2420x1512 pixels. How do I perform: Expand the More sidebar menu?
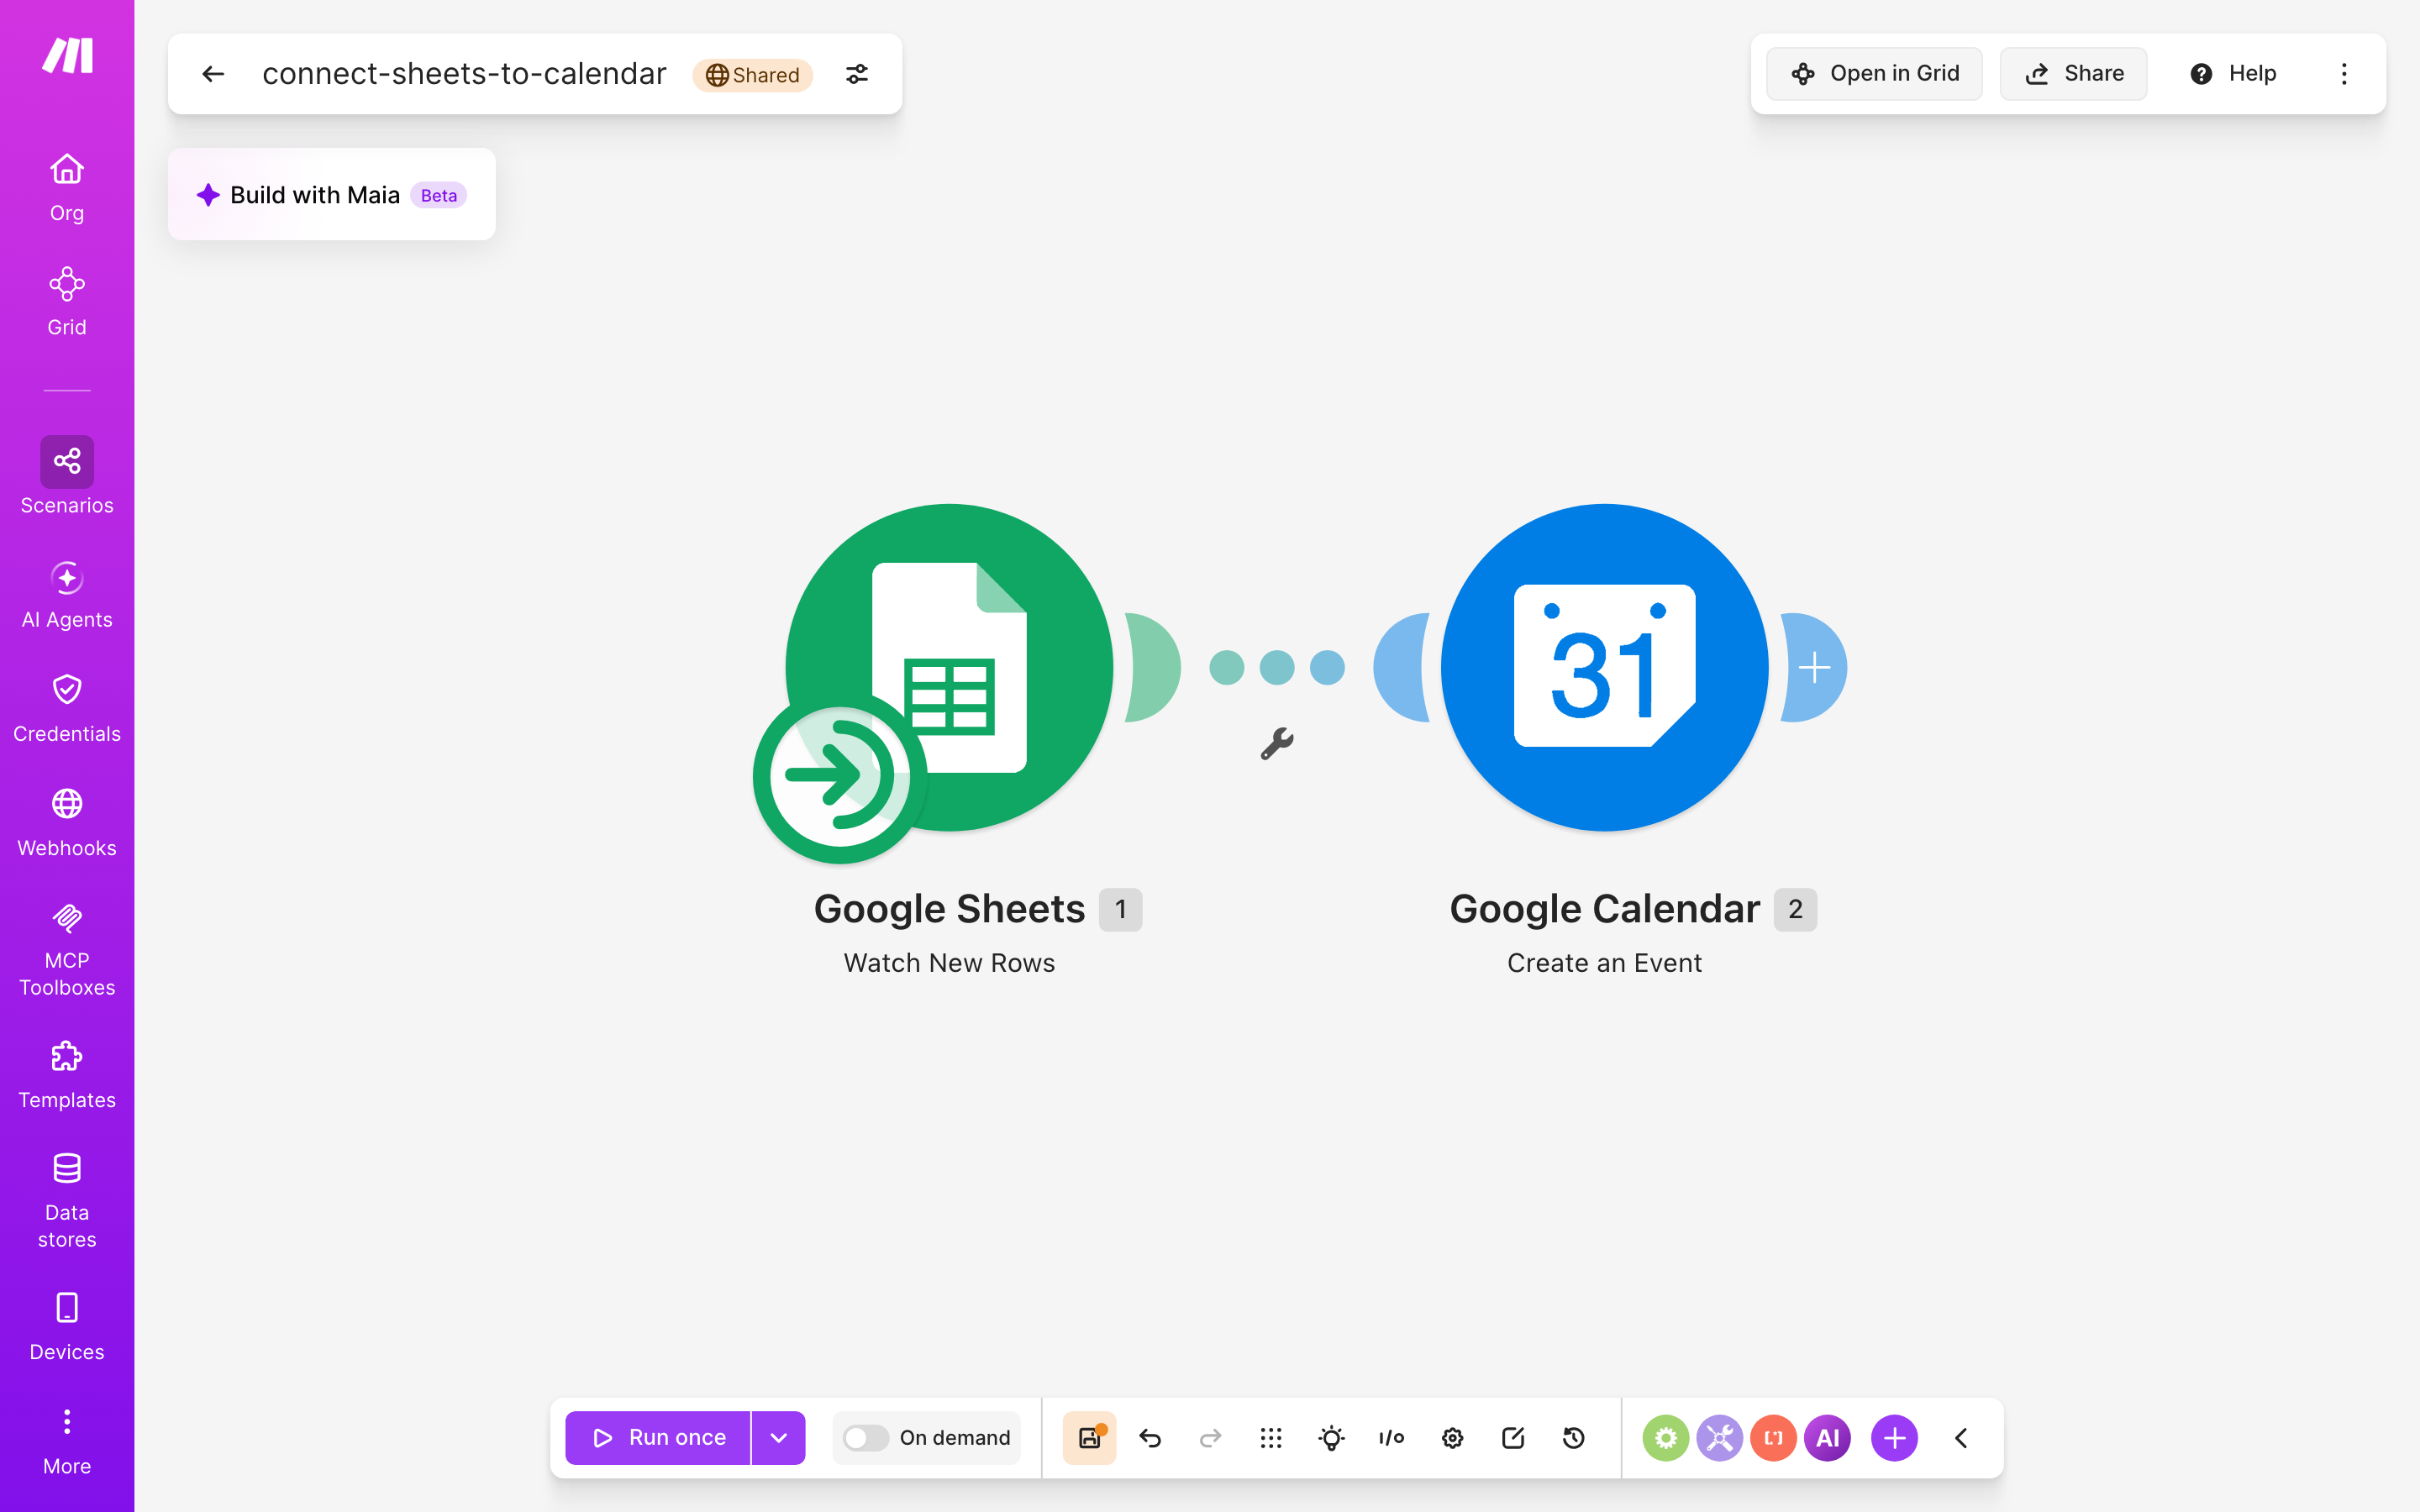[x=67, y=1441]
